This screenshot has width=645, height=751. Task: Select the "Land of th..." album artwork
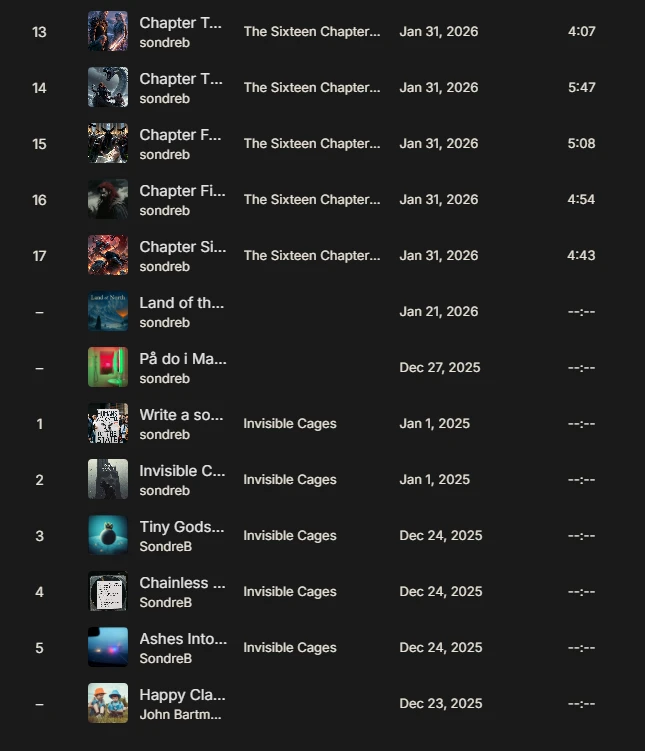[107, 311]
